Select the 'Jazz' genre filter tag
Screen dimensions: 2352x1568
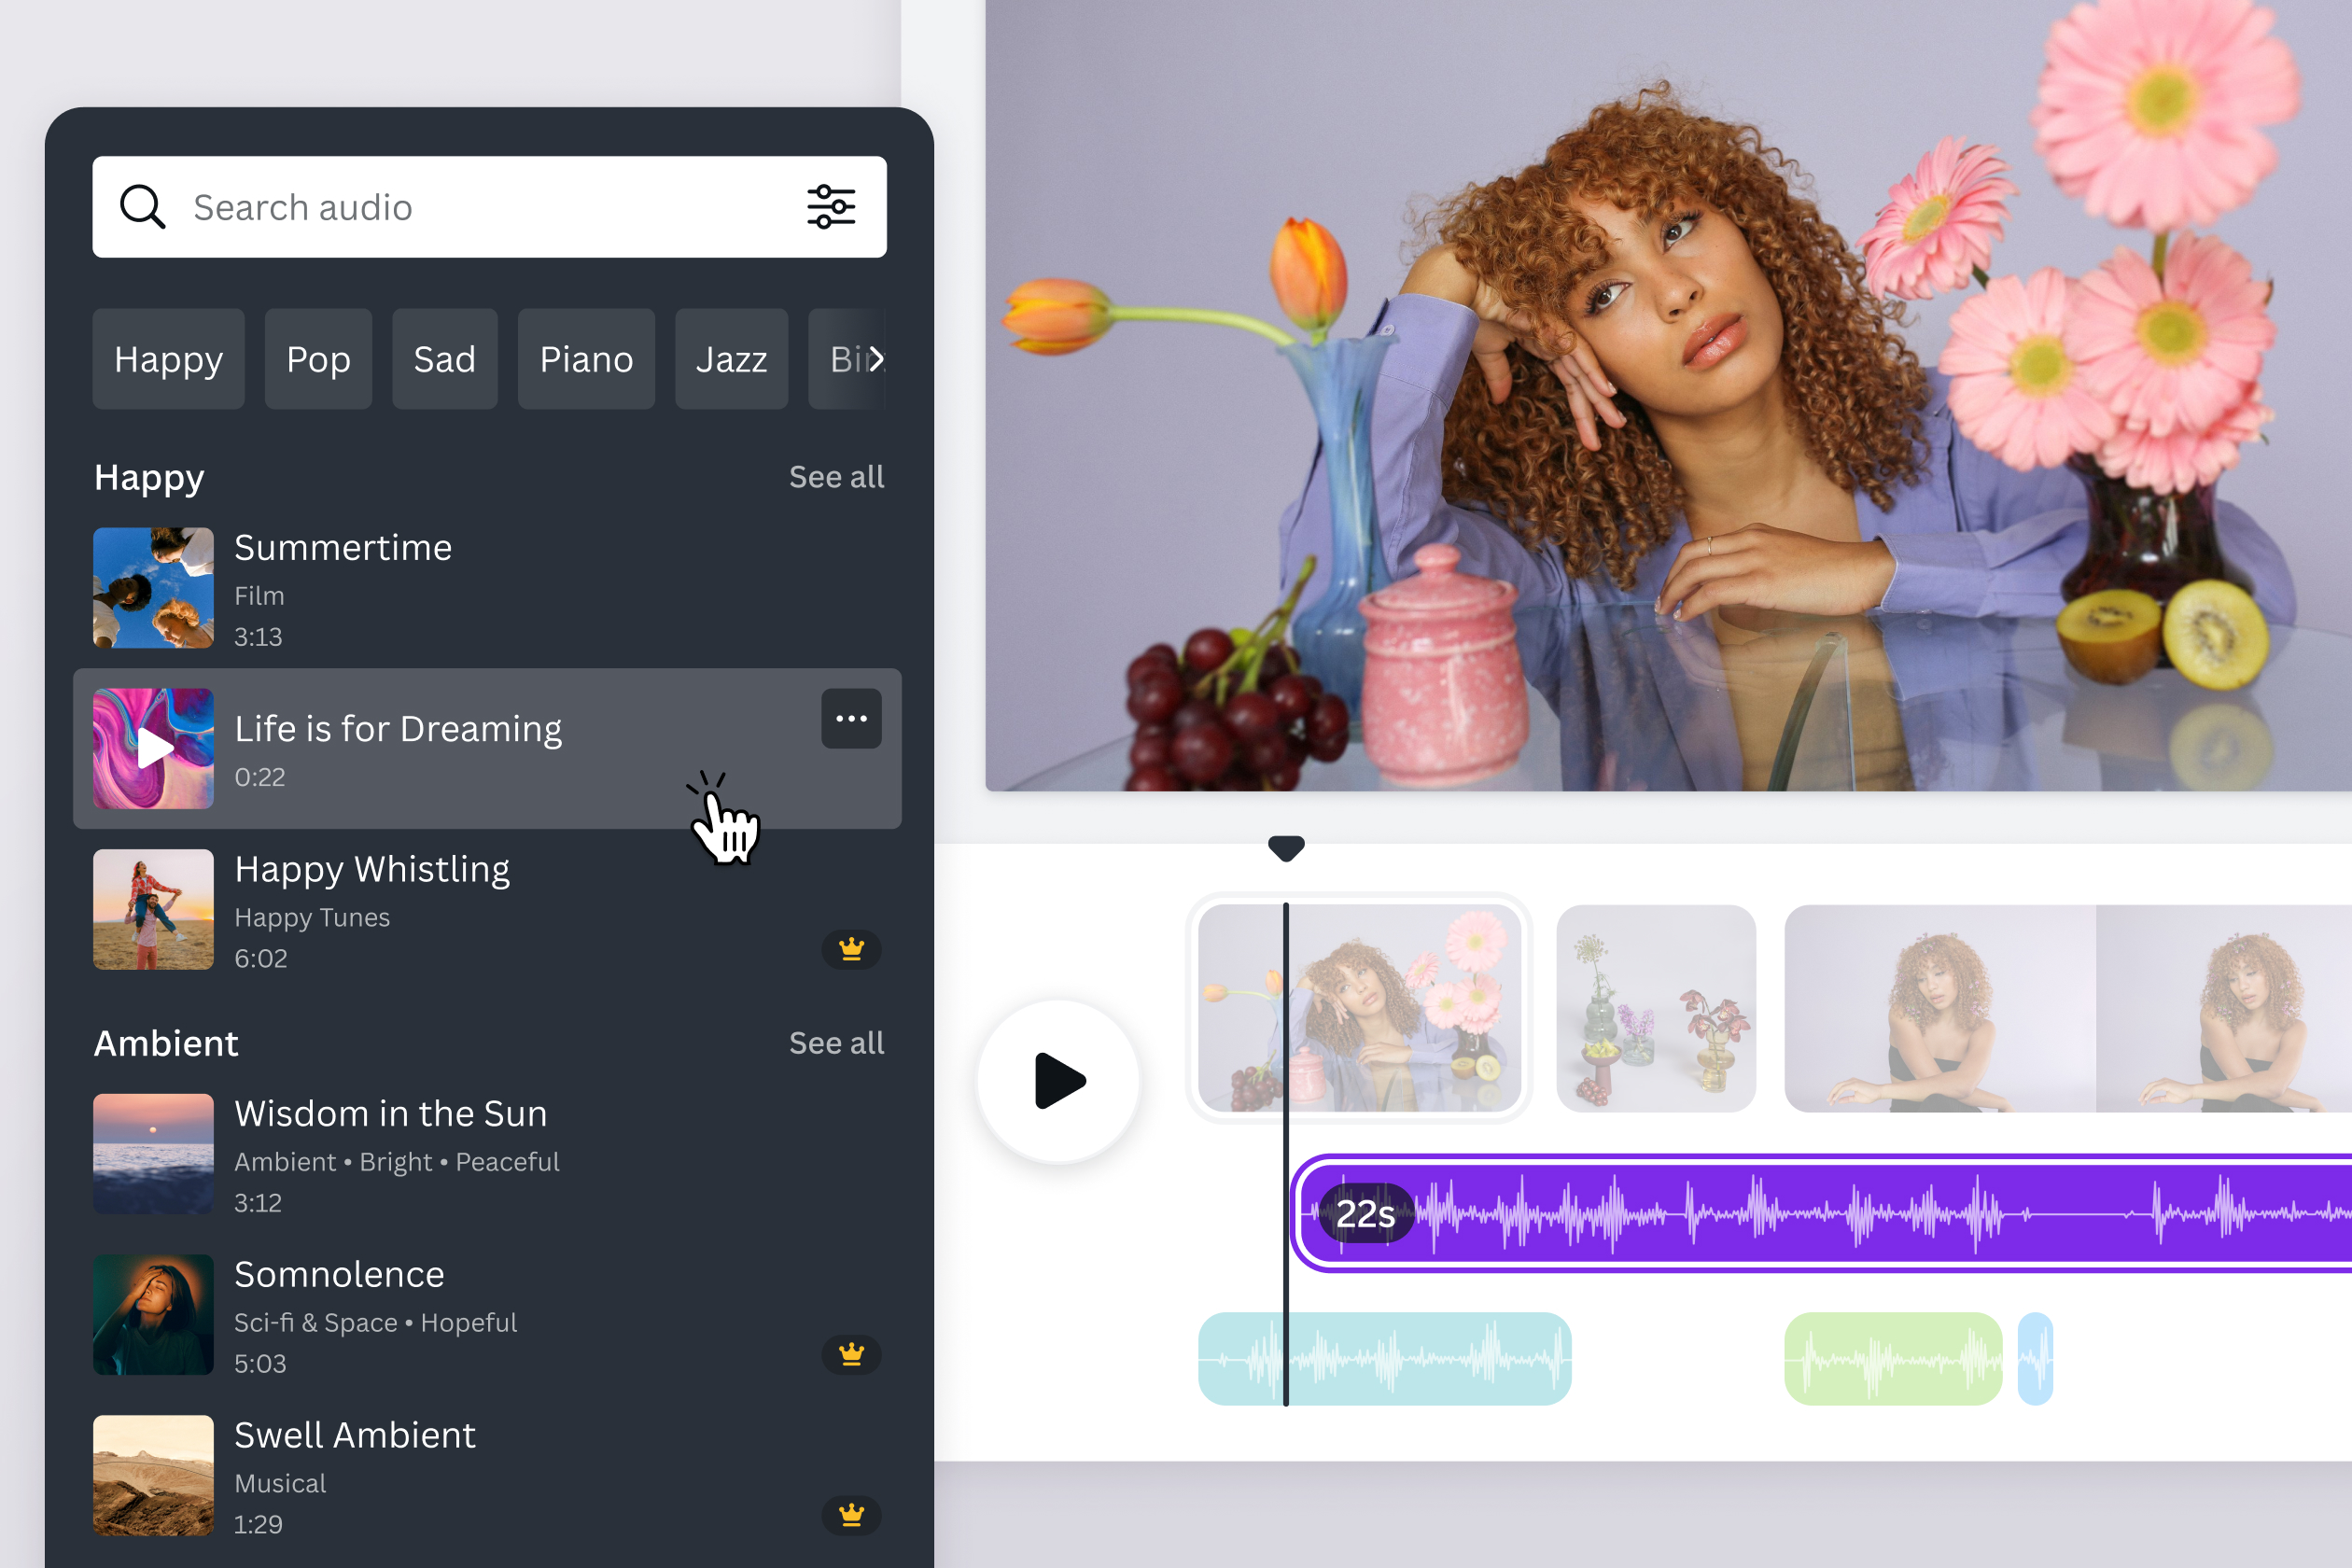[732, 357]
